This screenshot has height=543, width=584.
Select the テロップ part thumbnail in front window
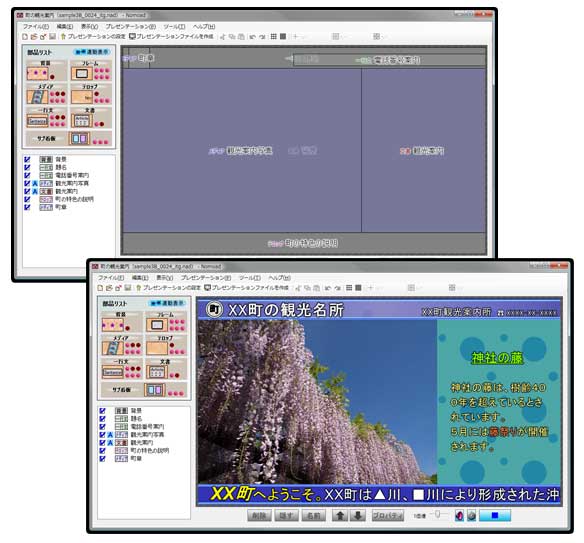pos(157,348)
